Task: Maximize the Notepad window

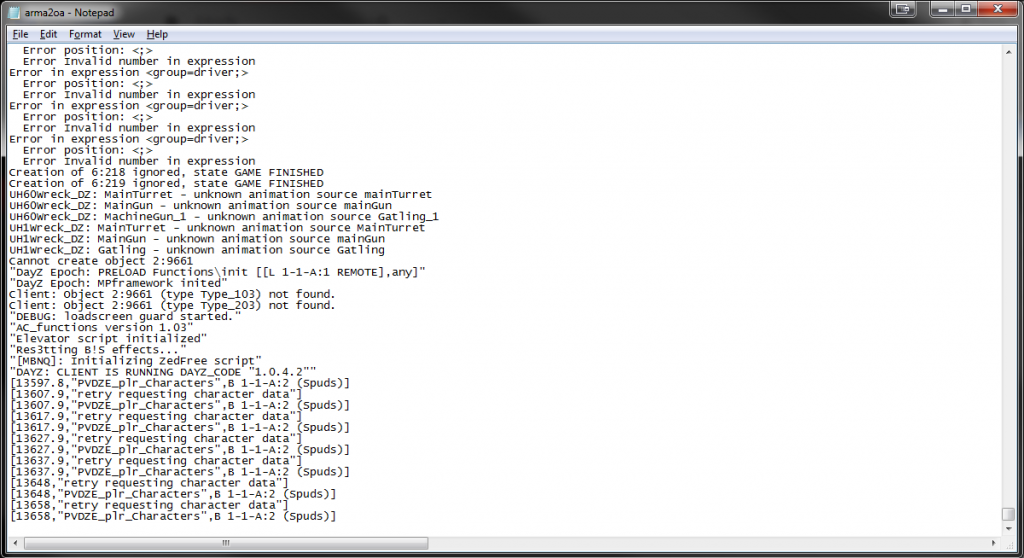Action: 966,9
